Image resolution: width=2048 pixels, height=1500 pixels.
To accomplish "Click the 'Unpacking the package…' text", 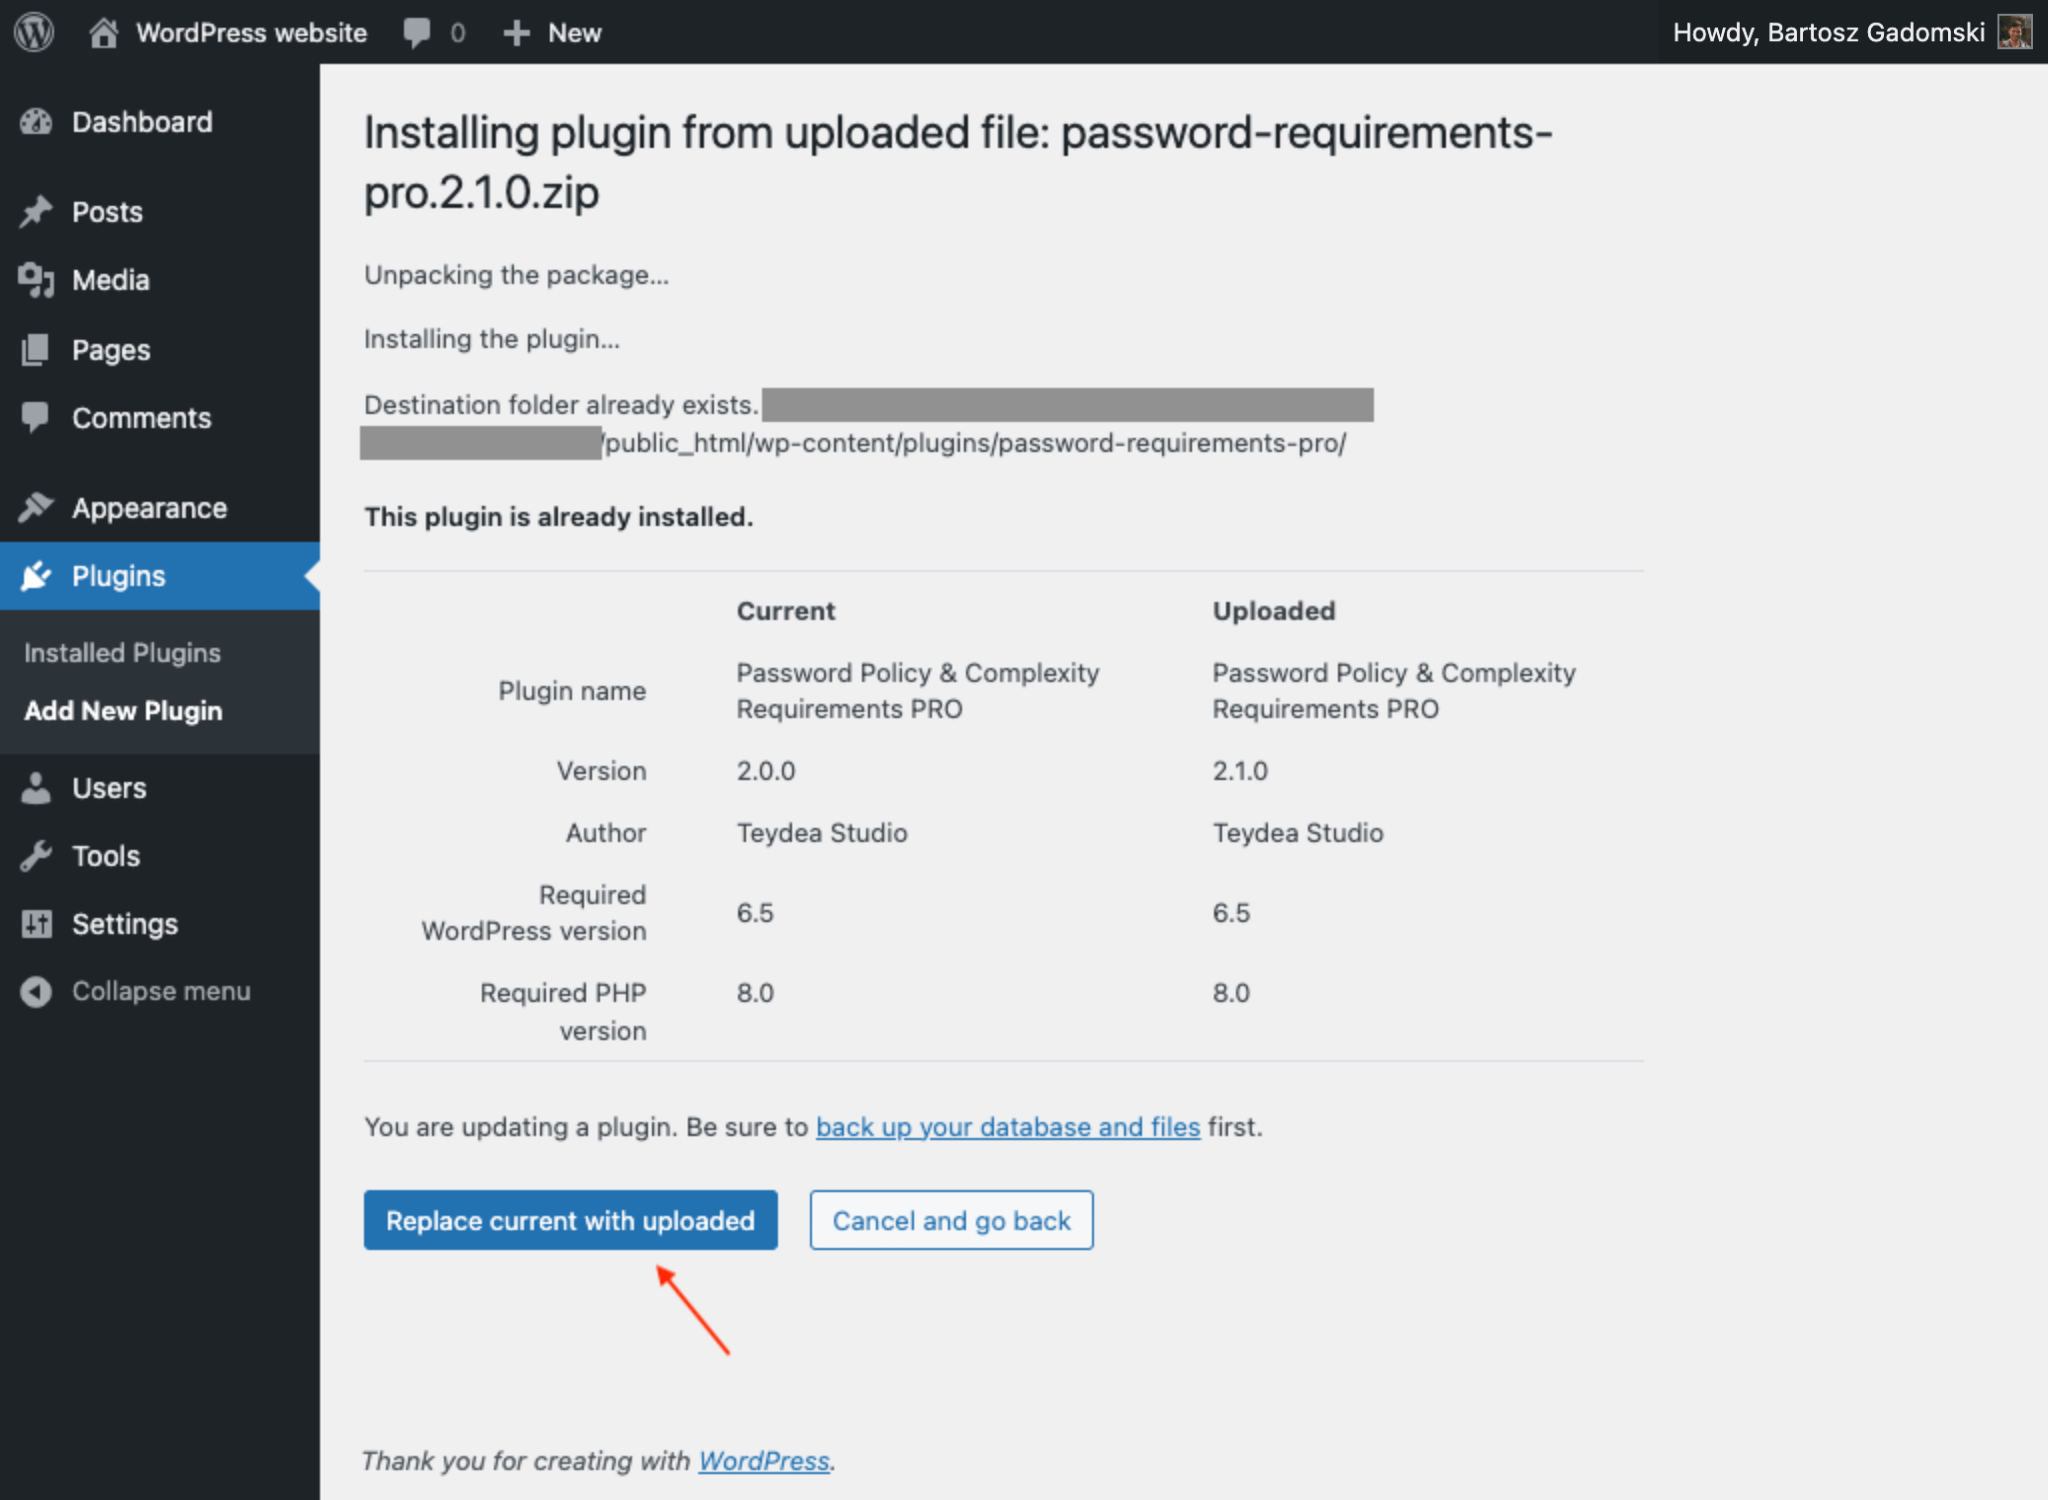I will (516, 275).
